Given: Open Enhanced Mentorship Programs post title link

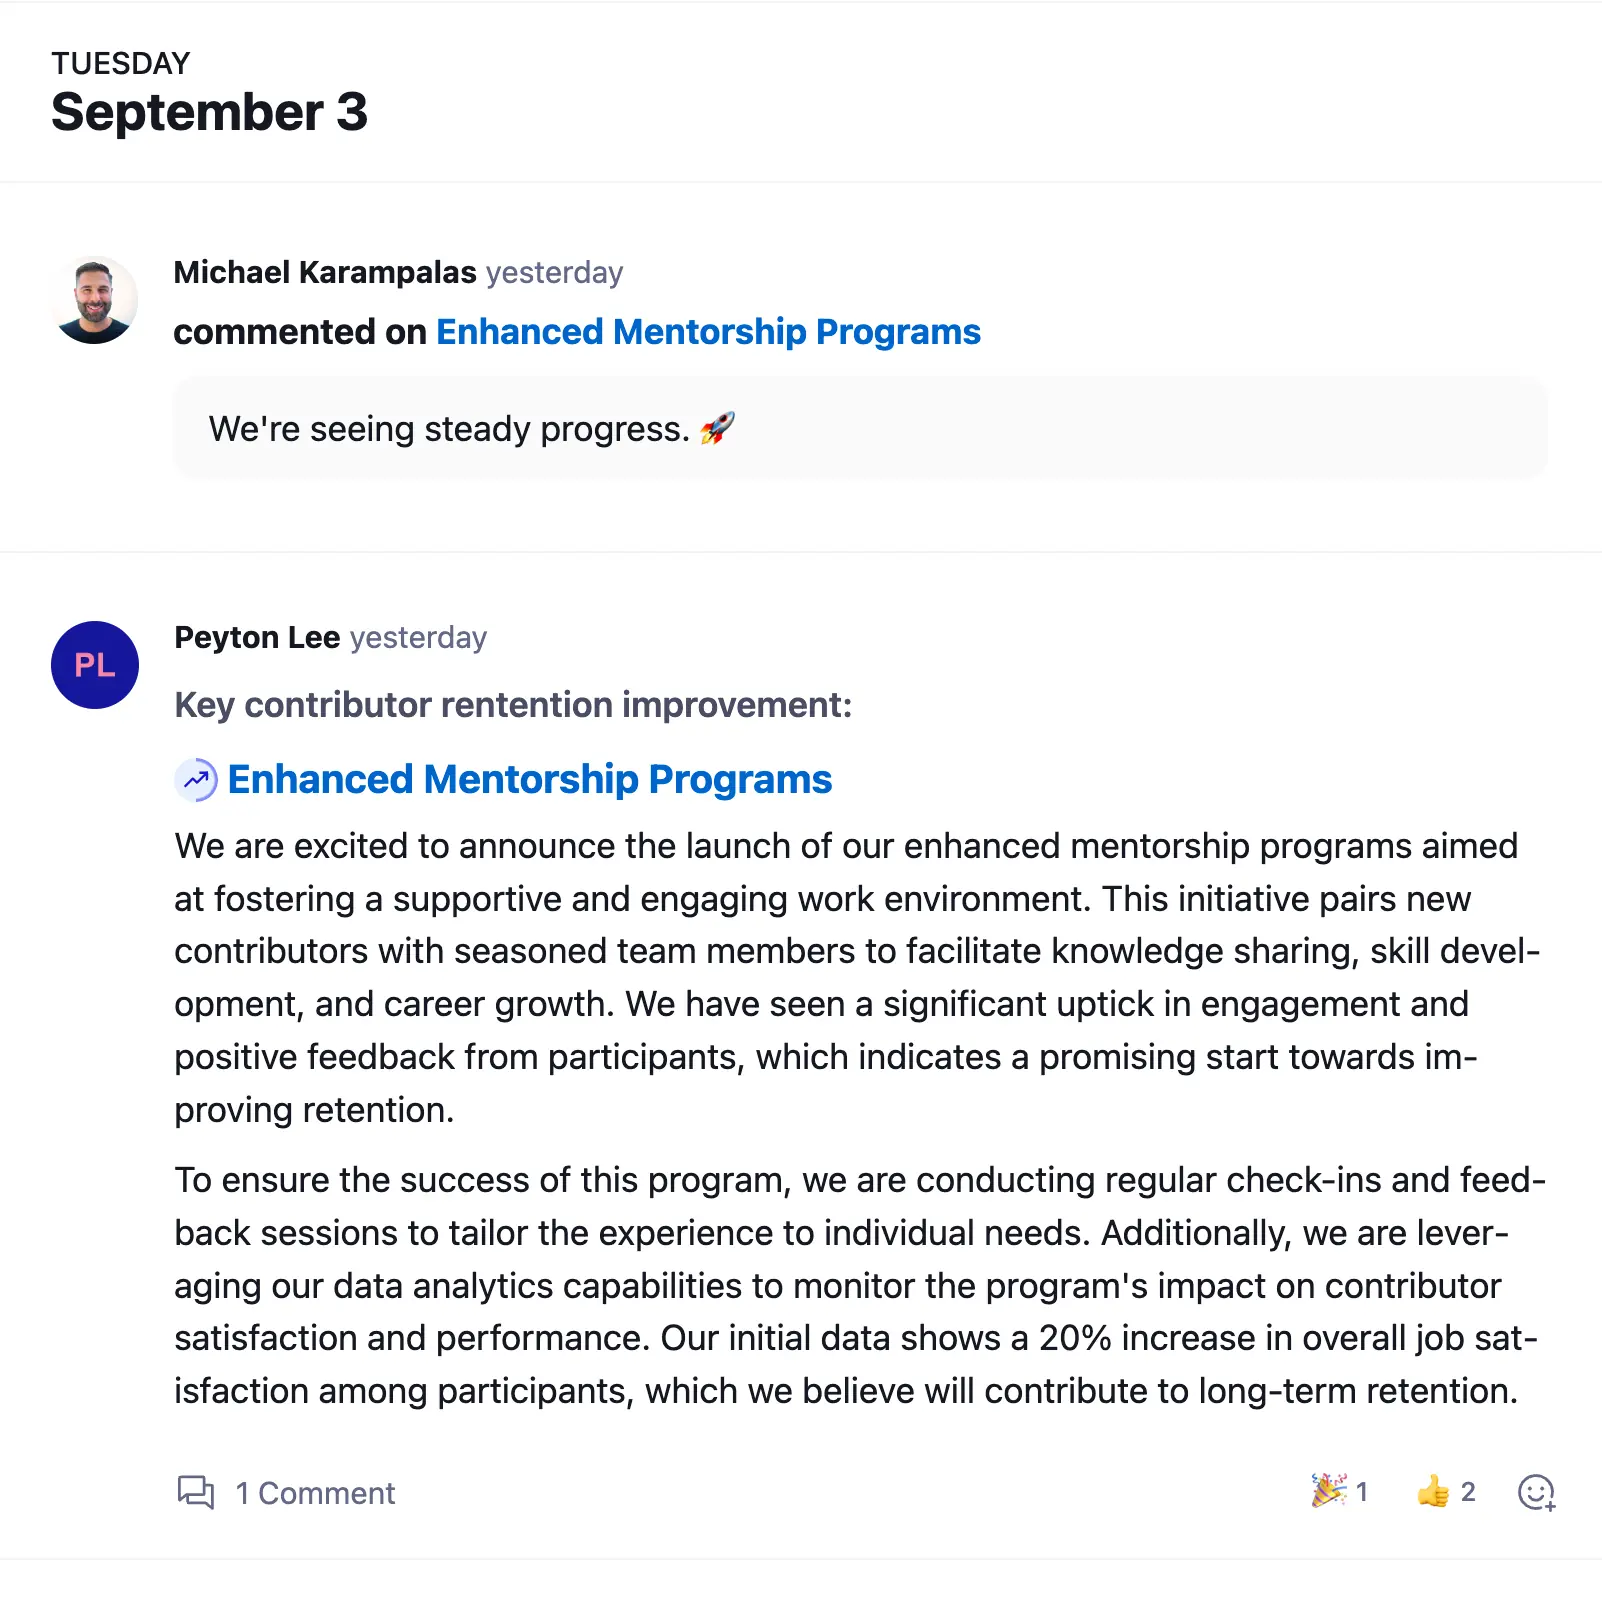Looking at the screenshot, I should 529,780.
